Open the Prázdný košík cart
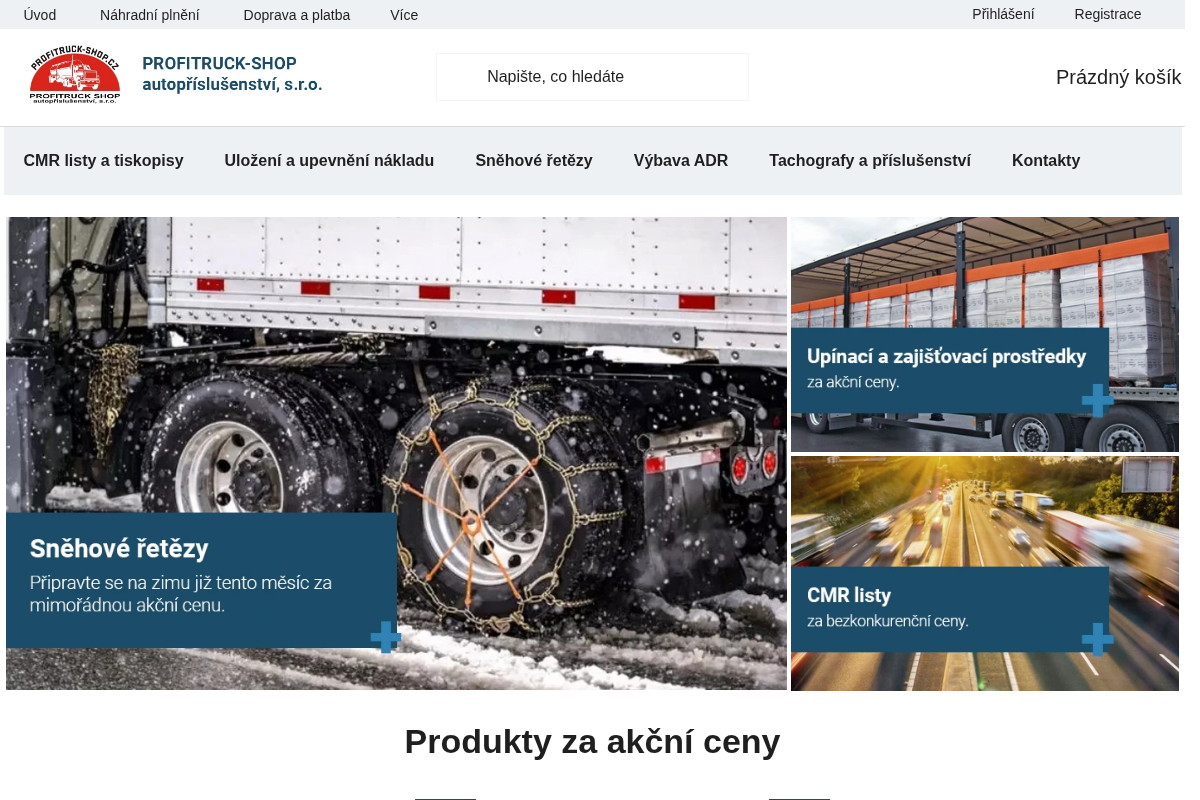Viewport: 1200px width, 800px height. click(1118, 77)
